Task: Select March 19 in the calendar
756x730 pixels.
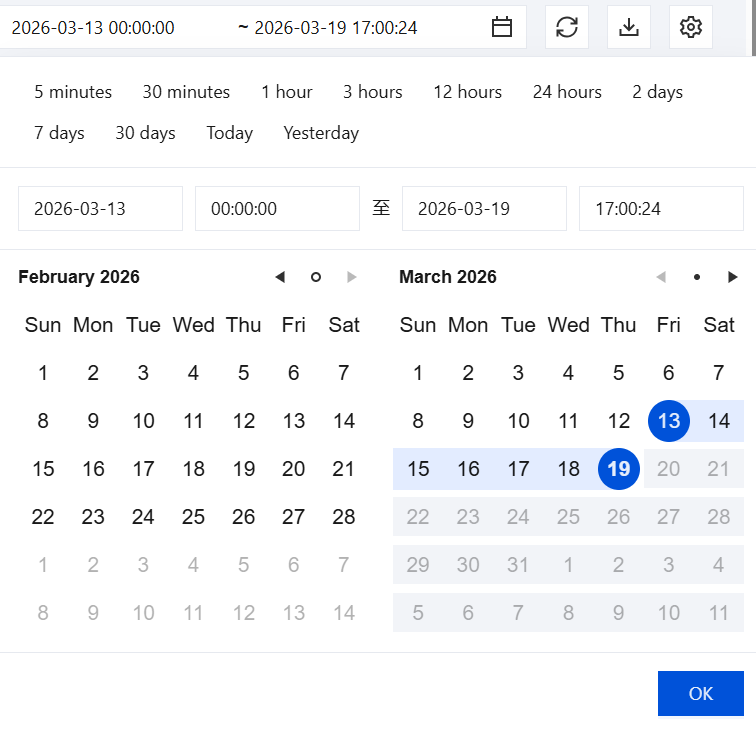Action: pyautogui.click(x=619, y=469)
